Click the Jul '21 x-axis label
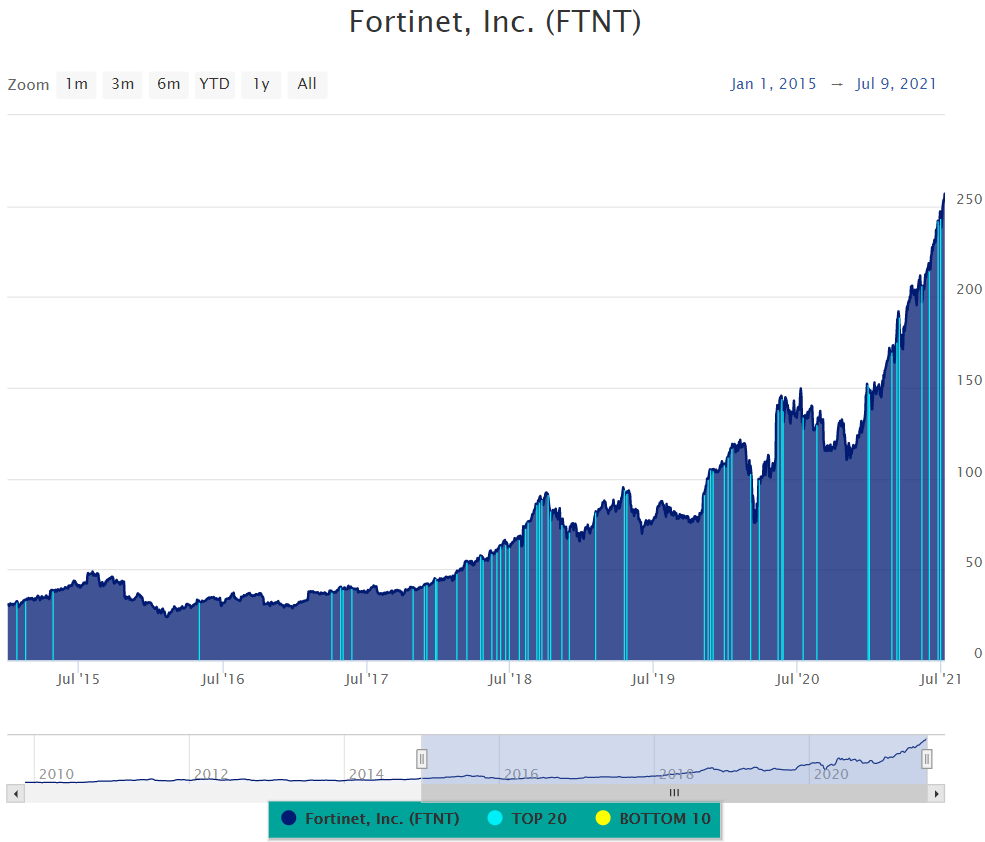985x842 pixels. (940, 679)
